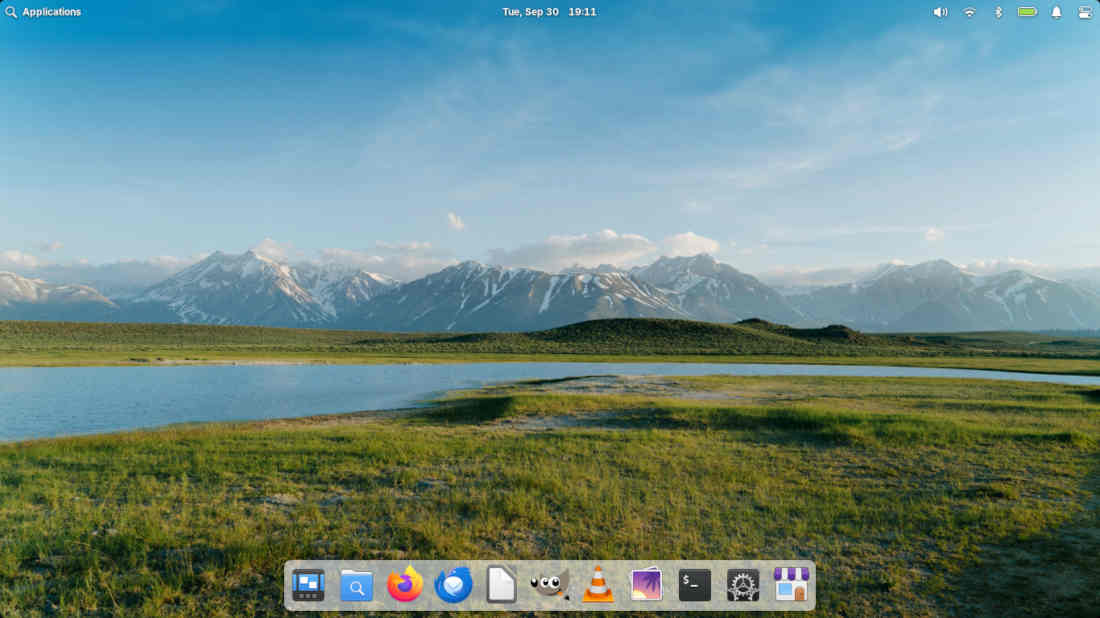Viewport: 1100px width, 618px height.
Task: Click the Bluetooth indicator icon
Action: [x=997, y=12]
